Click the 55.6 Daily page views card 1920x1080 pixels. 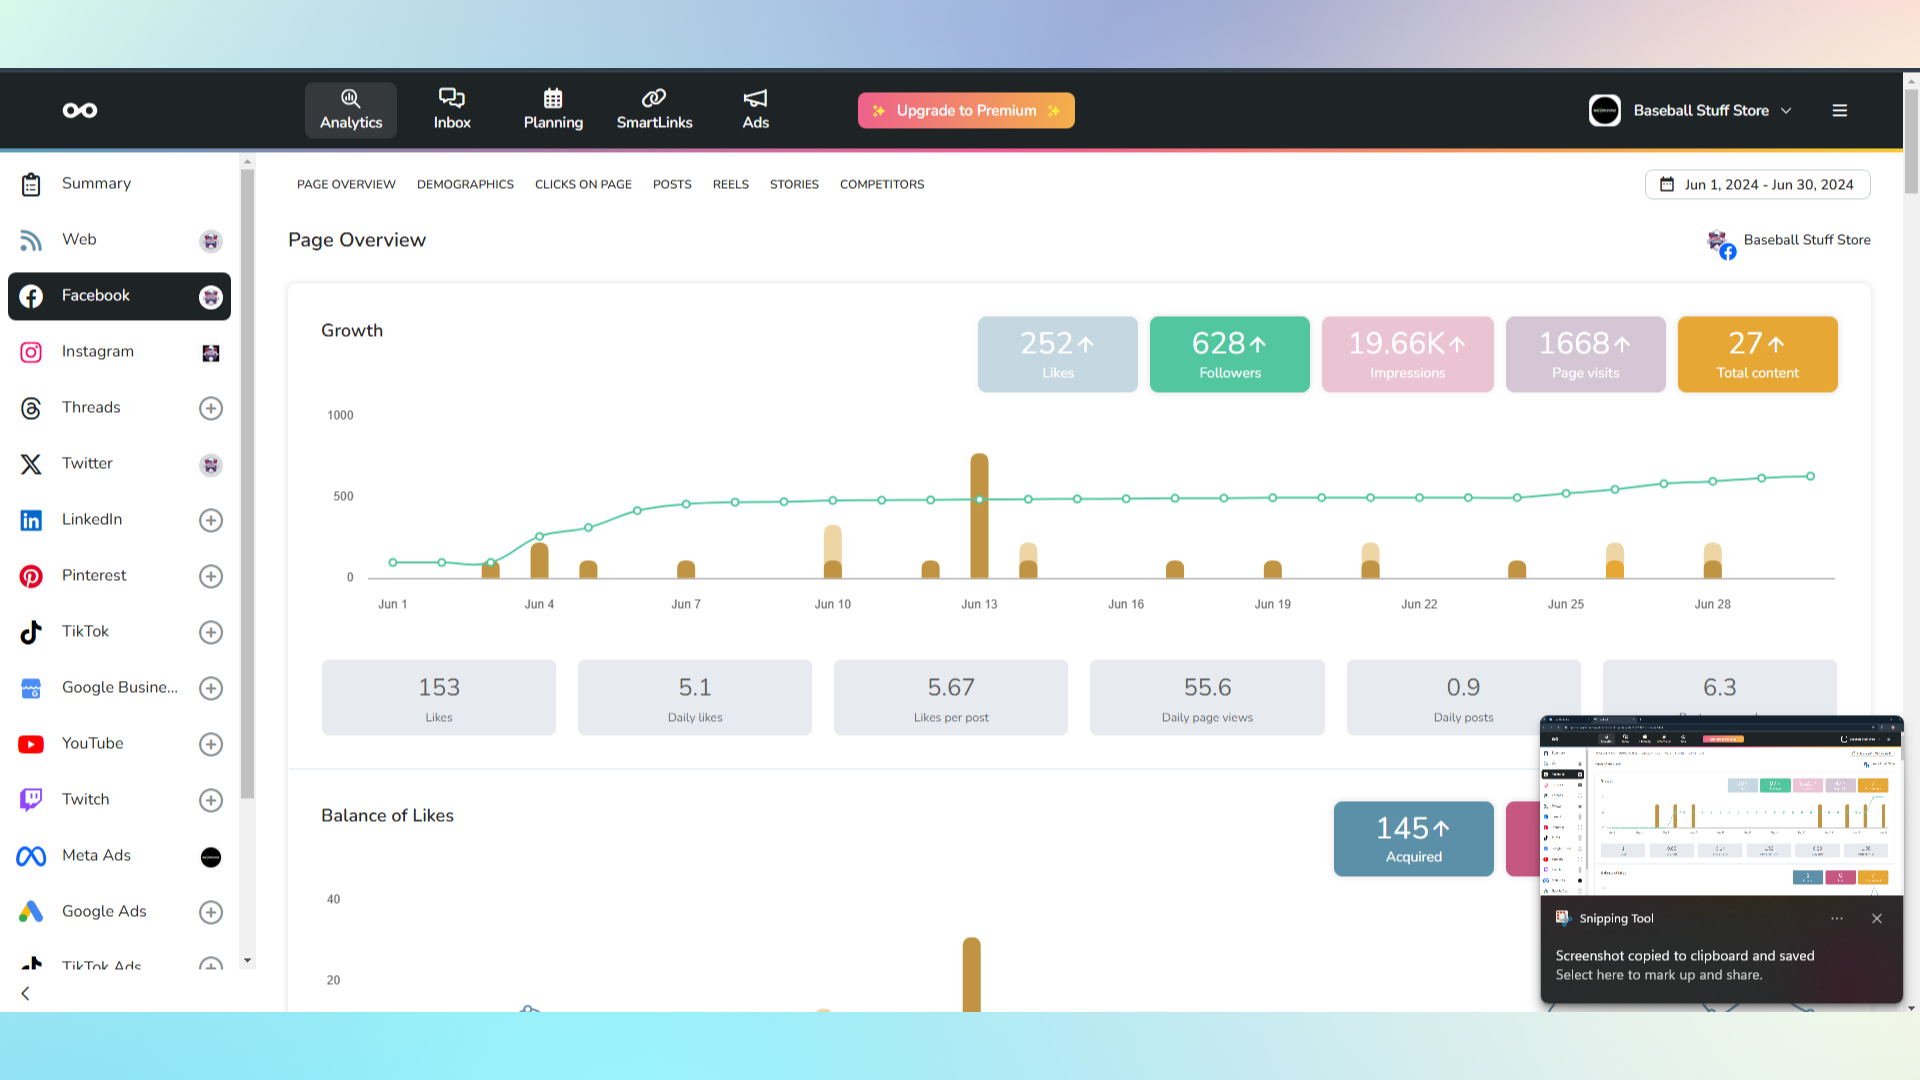[1207, 698]
